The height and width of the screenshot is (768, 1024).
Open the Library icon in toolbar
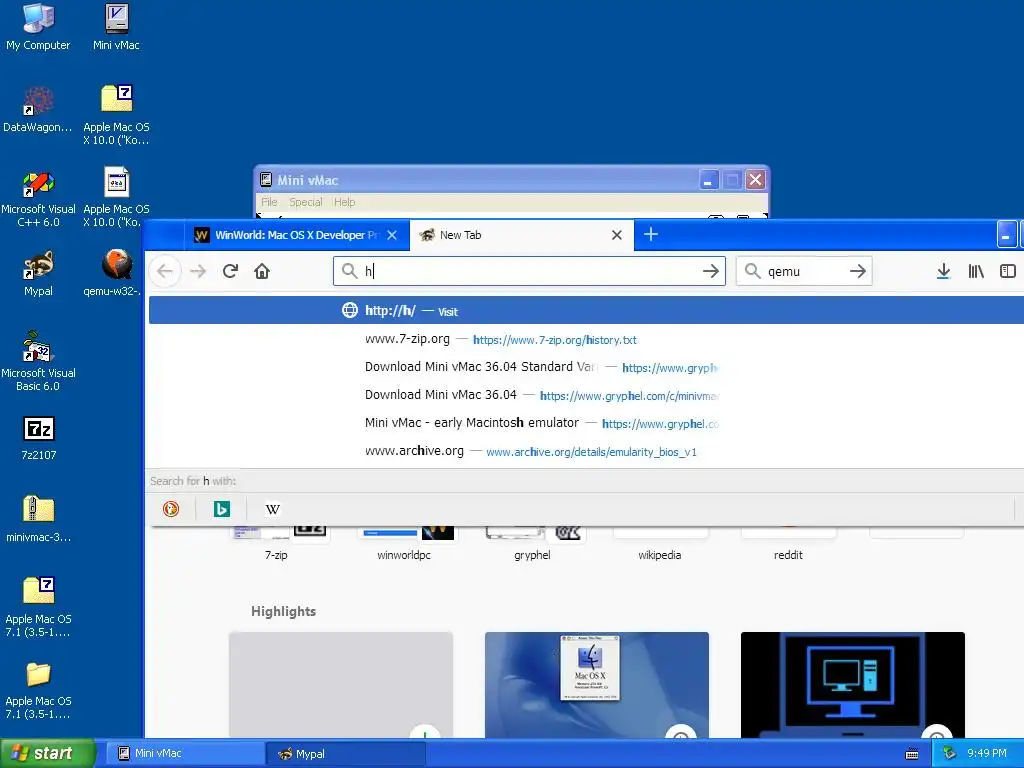pyautogui.click(x=976, y=271)
